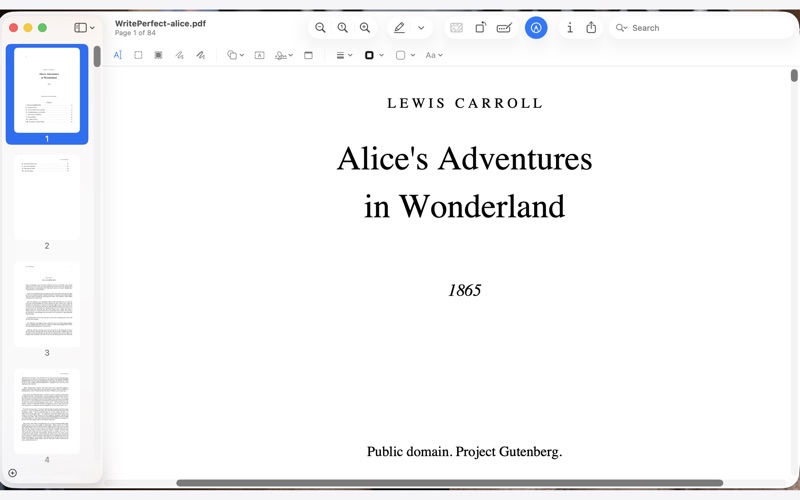This screenshot has width=800, height=500.
Task: Click into the Search field
Action: tap(702, 28)
